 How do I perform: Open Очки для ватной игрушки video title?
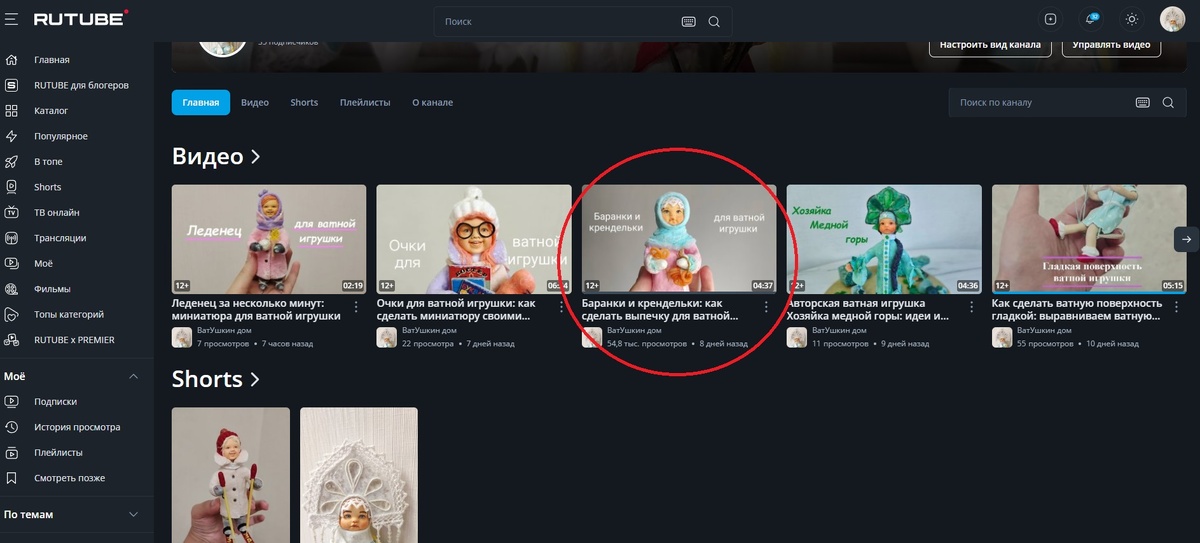tap(457, 309)
